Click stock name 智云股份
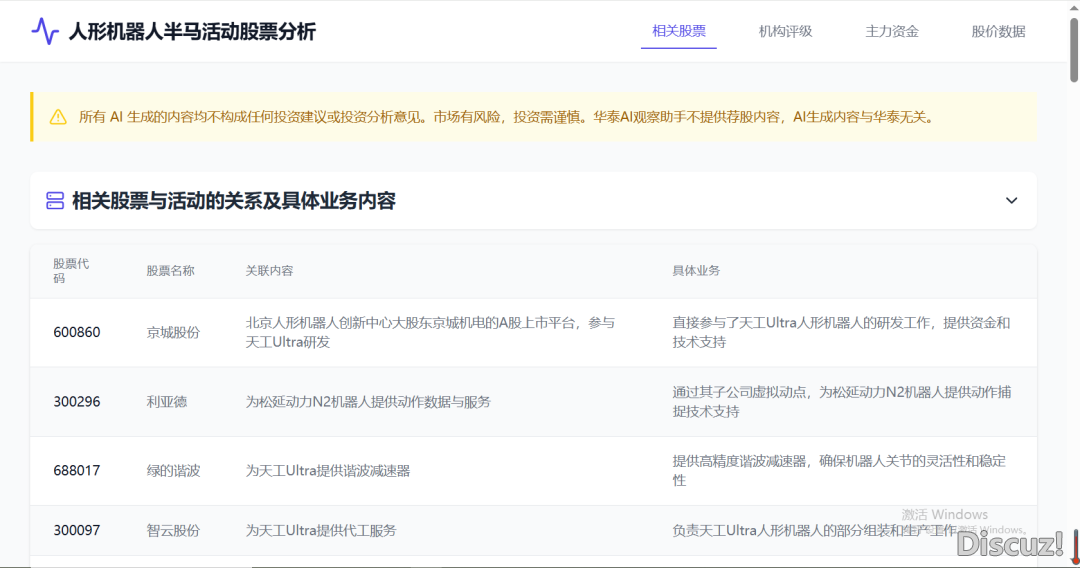Screen dimensions: 1080x568 click(173, 531)
